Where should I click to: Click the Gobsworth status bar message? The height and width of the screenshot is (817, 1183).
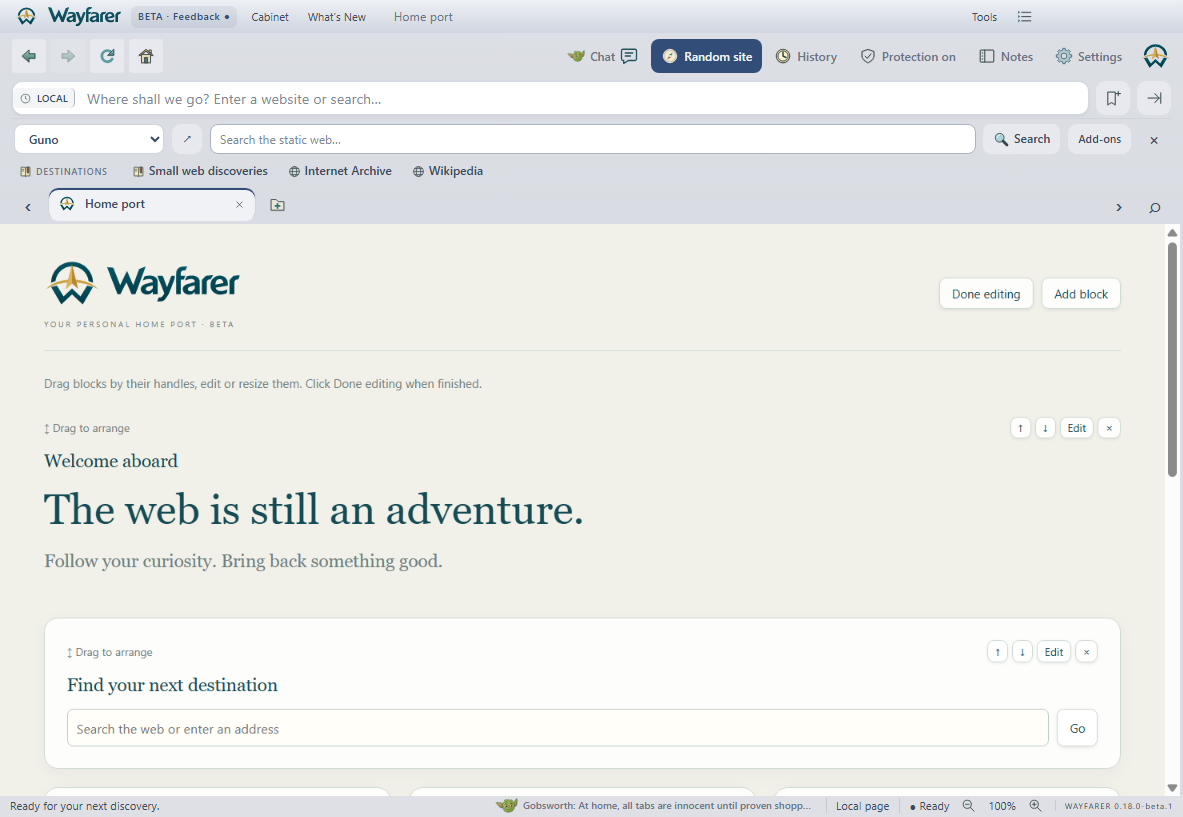pos(667,806)
